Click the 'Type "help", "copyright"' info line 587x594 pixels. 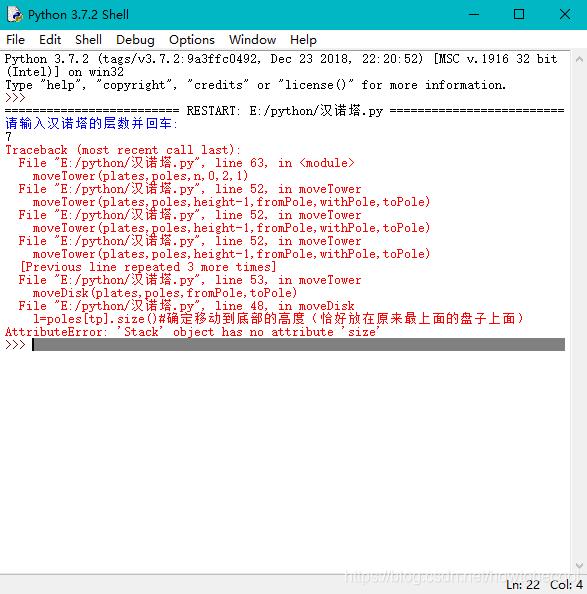[x=255, y=85]
